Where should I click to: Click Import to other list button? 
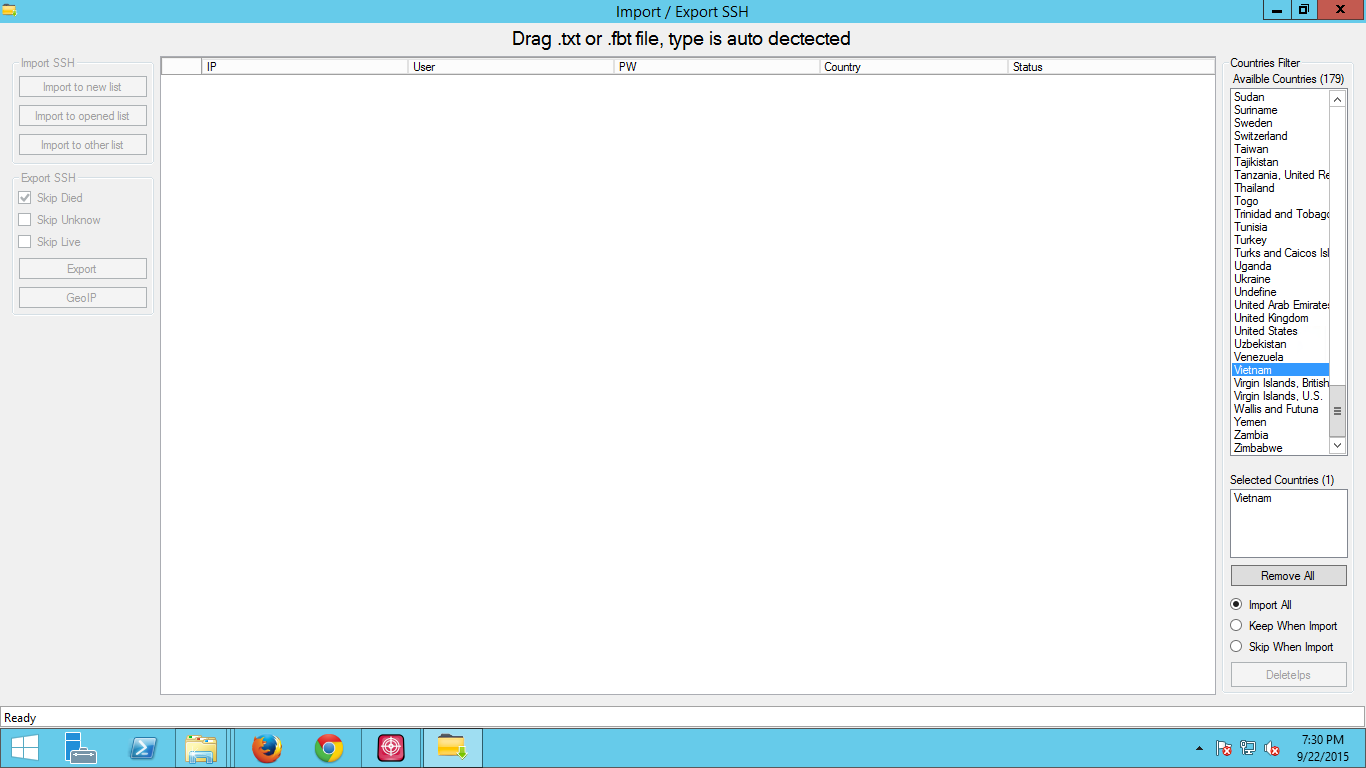[83, 145]
